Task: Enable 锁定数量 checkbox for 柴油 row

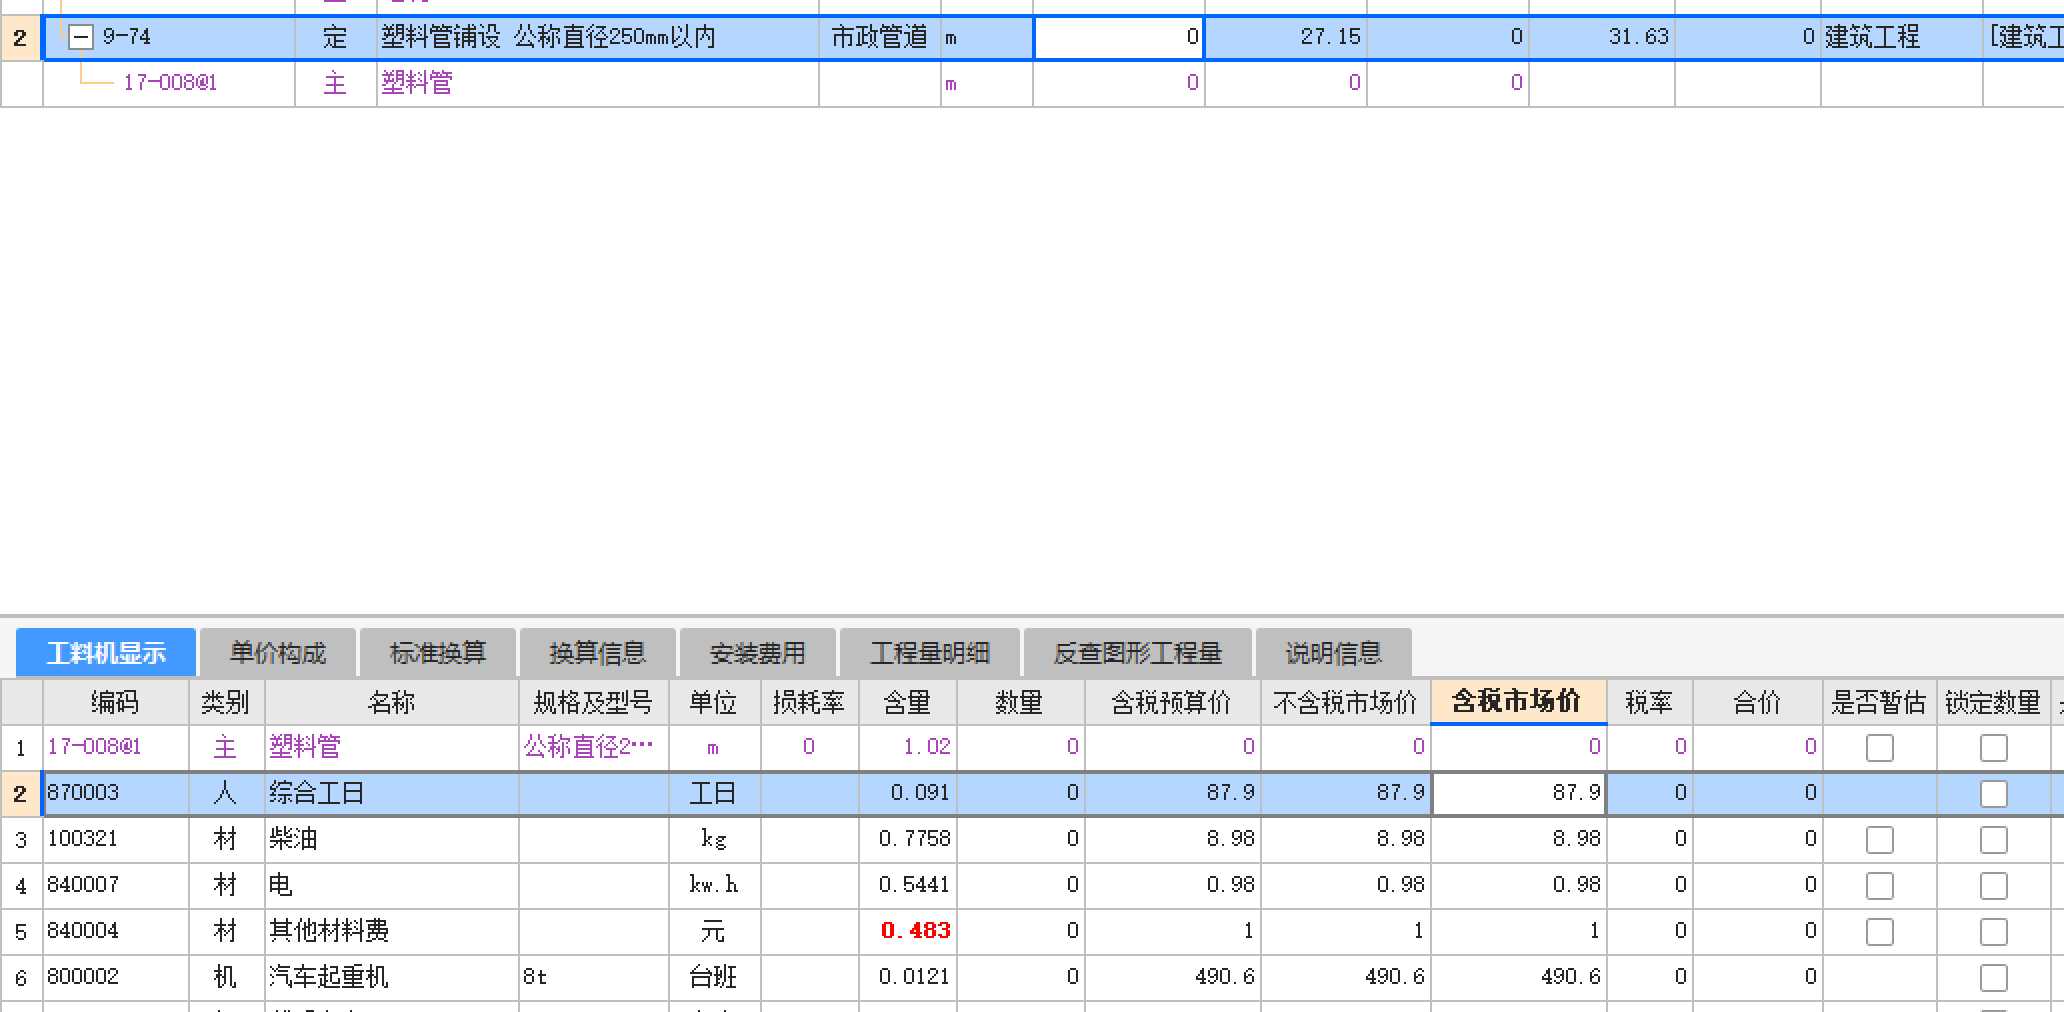Action: tap(1994, 840)
